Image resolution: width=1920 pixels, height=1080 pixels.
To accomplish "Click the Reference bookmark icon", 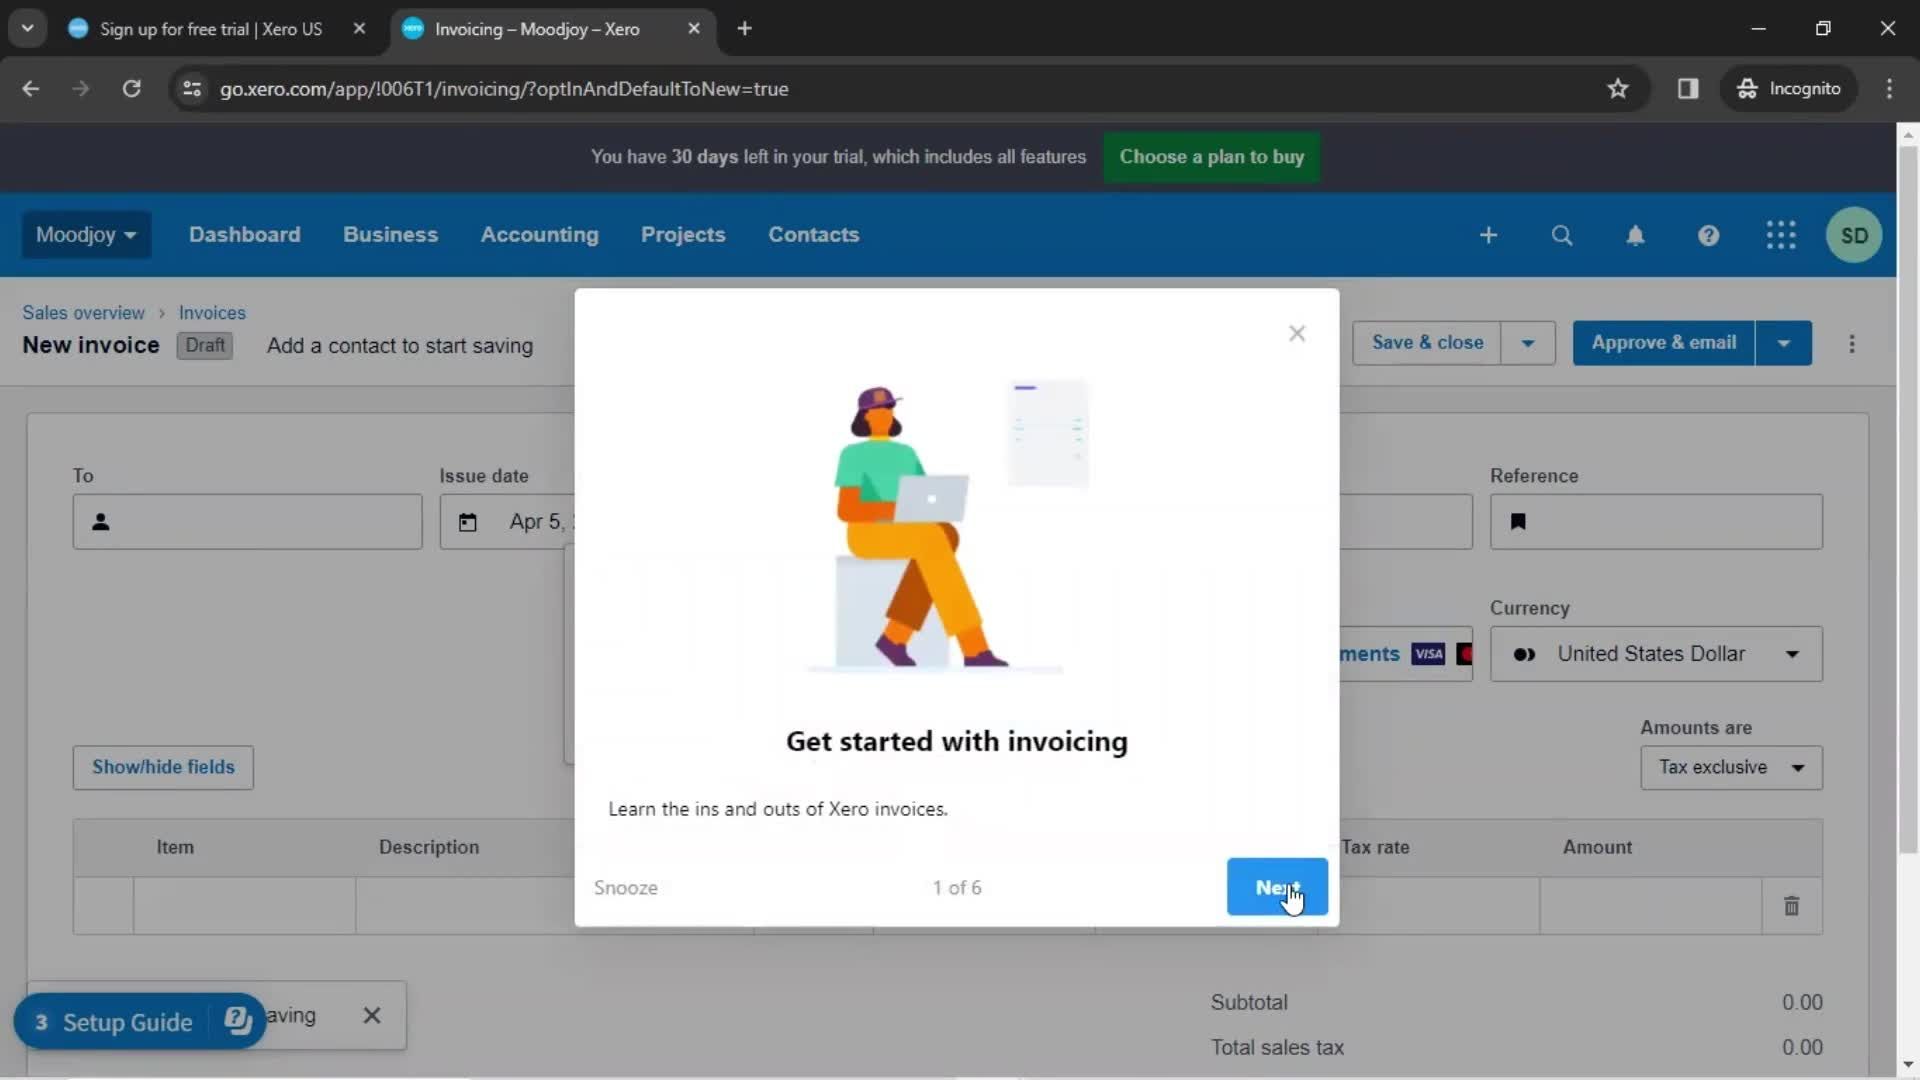I will pos(1518,522).
